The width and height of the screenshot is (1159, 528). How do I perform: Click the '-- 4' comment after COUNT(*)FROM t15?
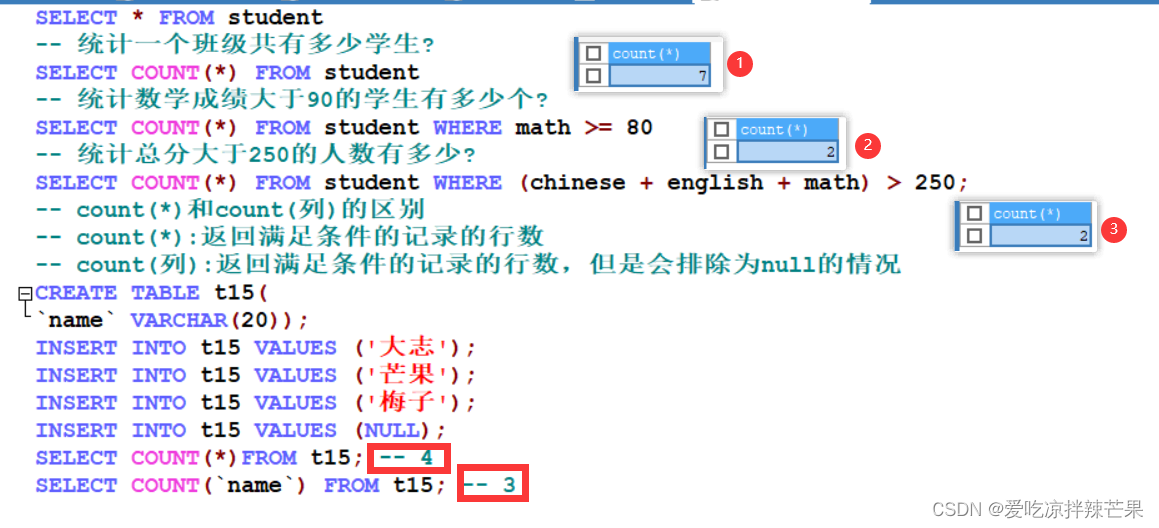(x=408, y=458)
